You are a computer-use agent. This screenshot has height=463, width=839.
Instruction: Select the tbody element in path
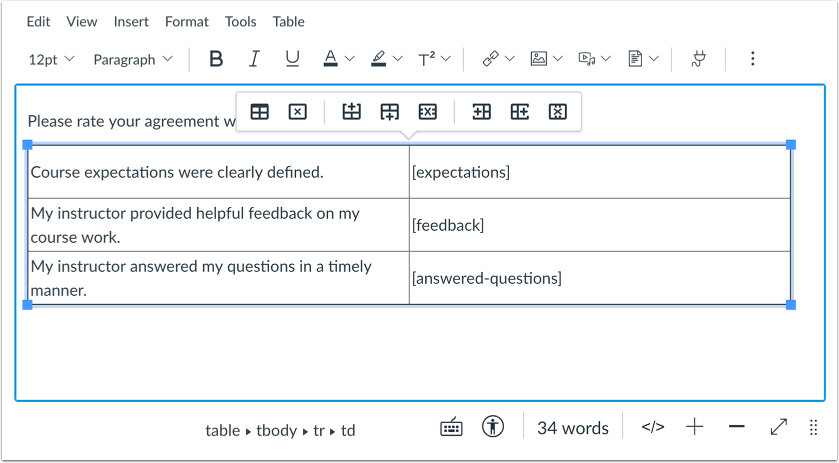point(277,430)
